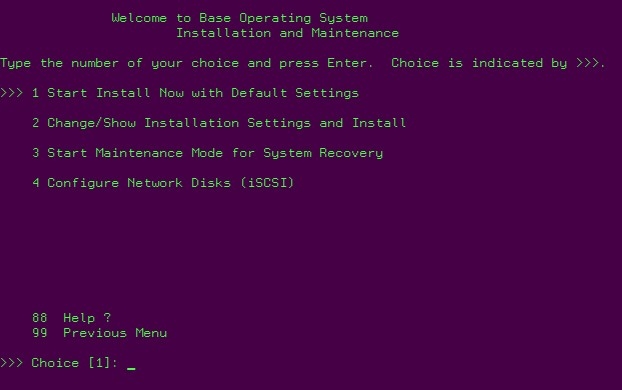Click the Choice [1]: prompt label
The height and width of the screenshot is (390, 622).
tap(75, 363)
